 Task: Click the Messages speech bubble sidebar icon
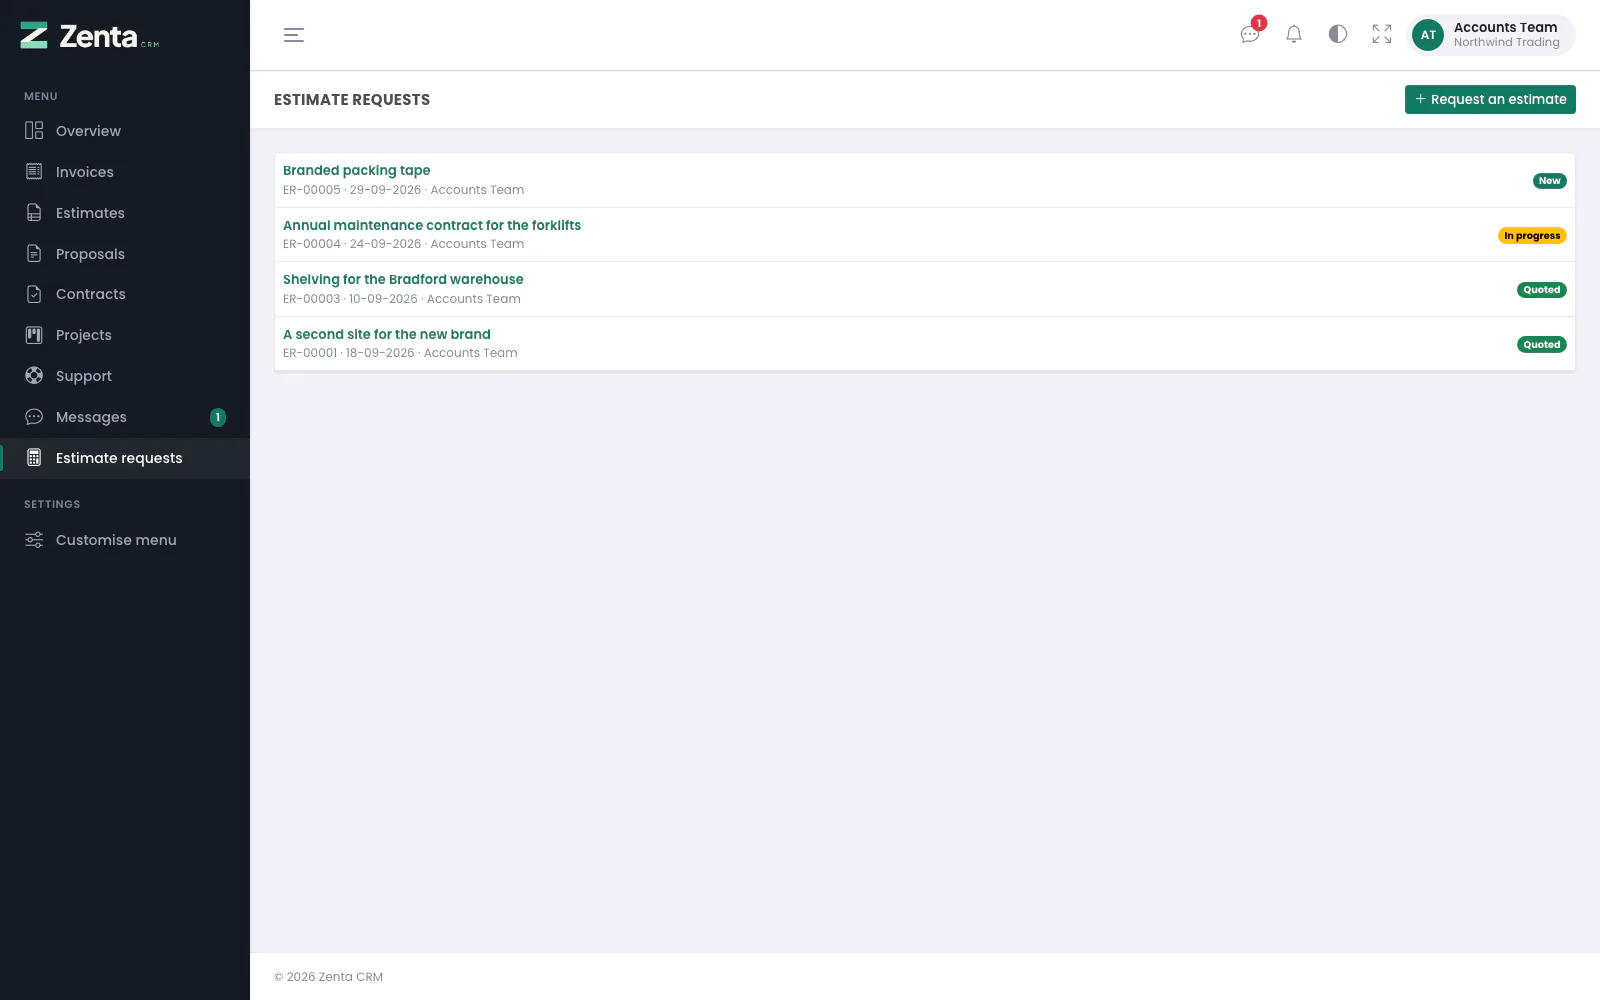point(34,417)
